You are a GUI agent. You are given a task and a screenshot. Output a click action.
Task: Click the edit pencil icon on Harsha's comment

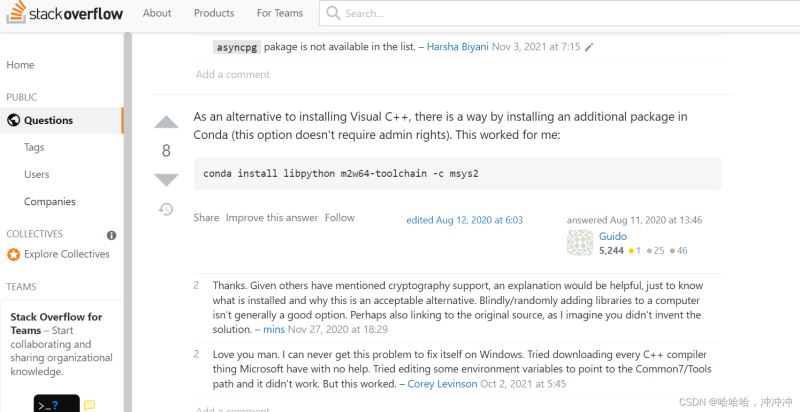[x=589, y=47]
